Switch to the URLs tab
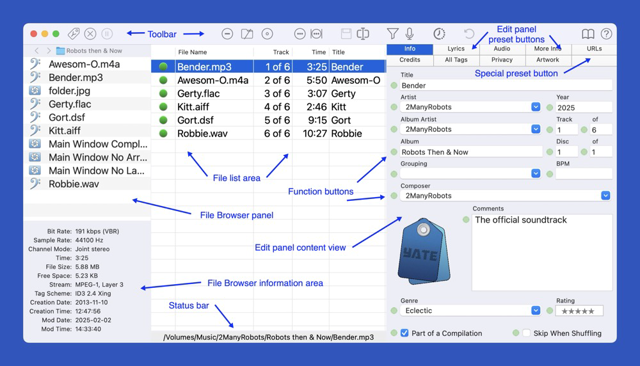This screenshot has height=366, width=640. pos(594,49)
